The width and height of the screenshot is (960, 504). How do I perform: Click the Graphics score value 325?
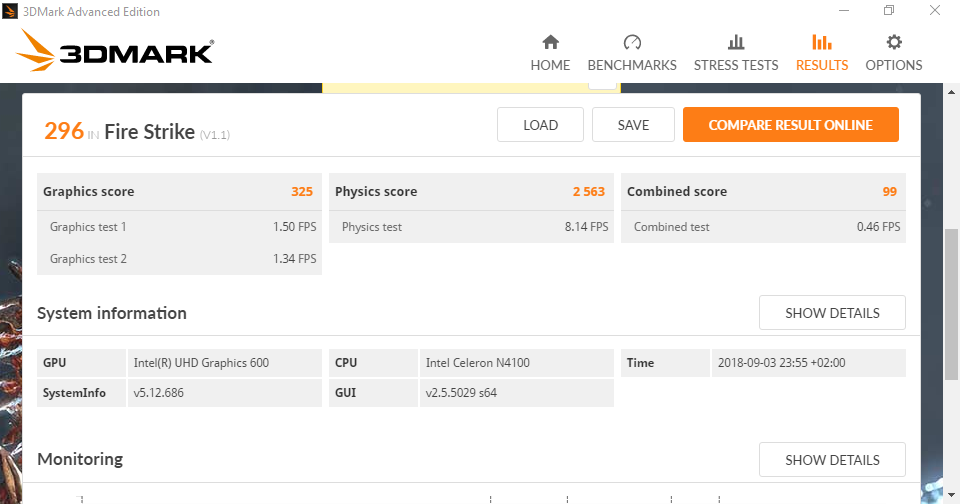pos(302,192)
